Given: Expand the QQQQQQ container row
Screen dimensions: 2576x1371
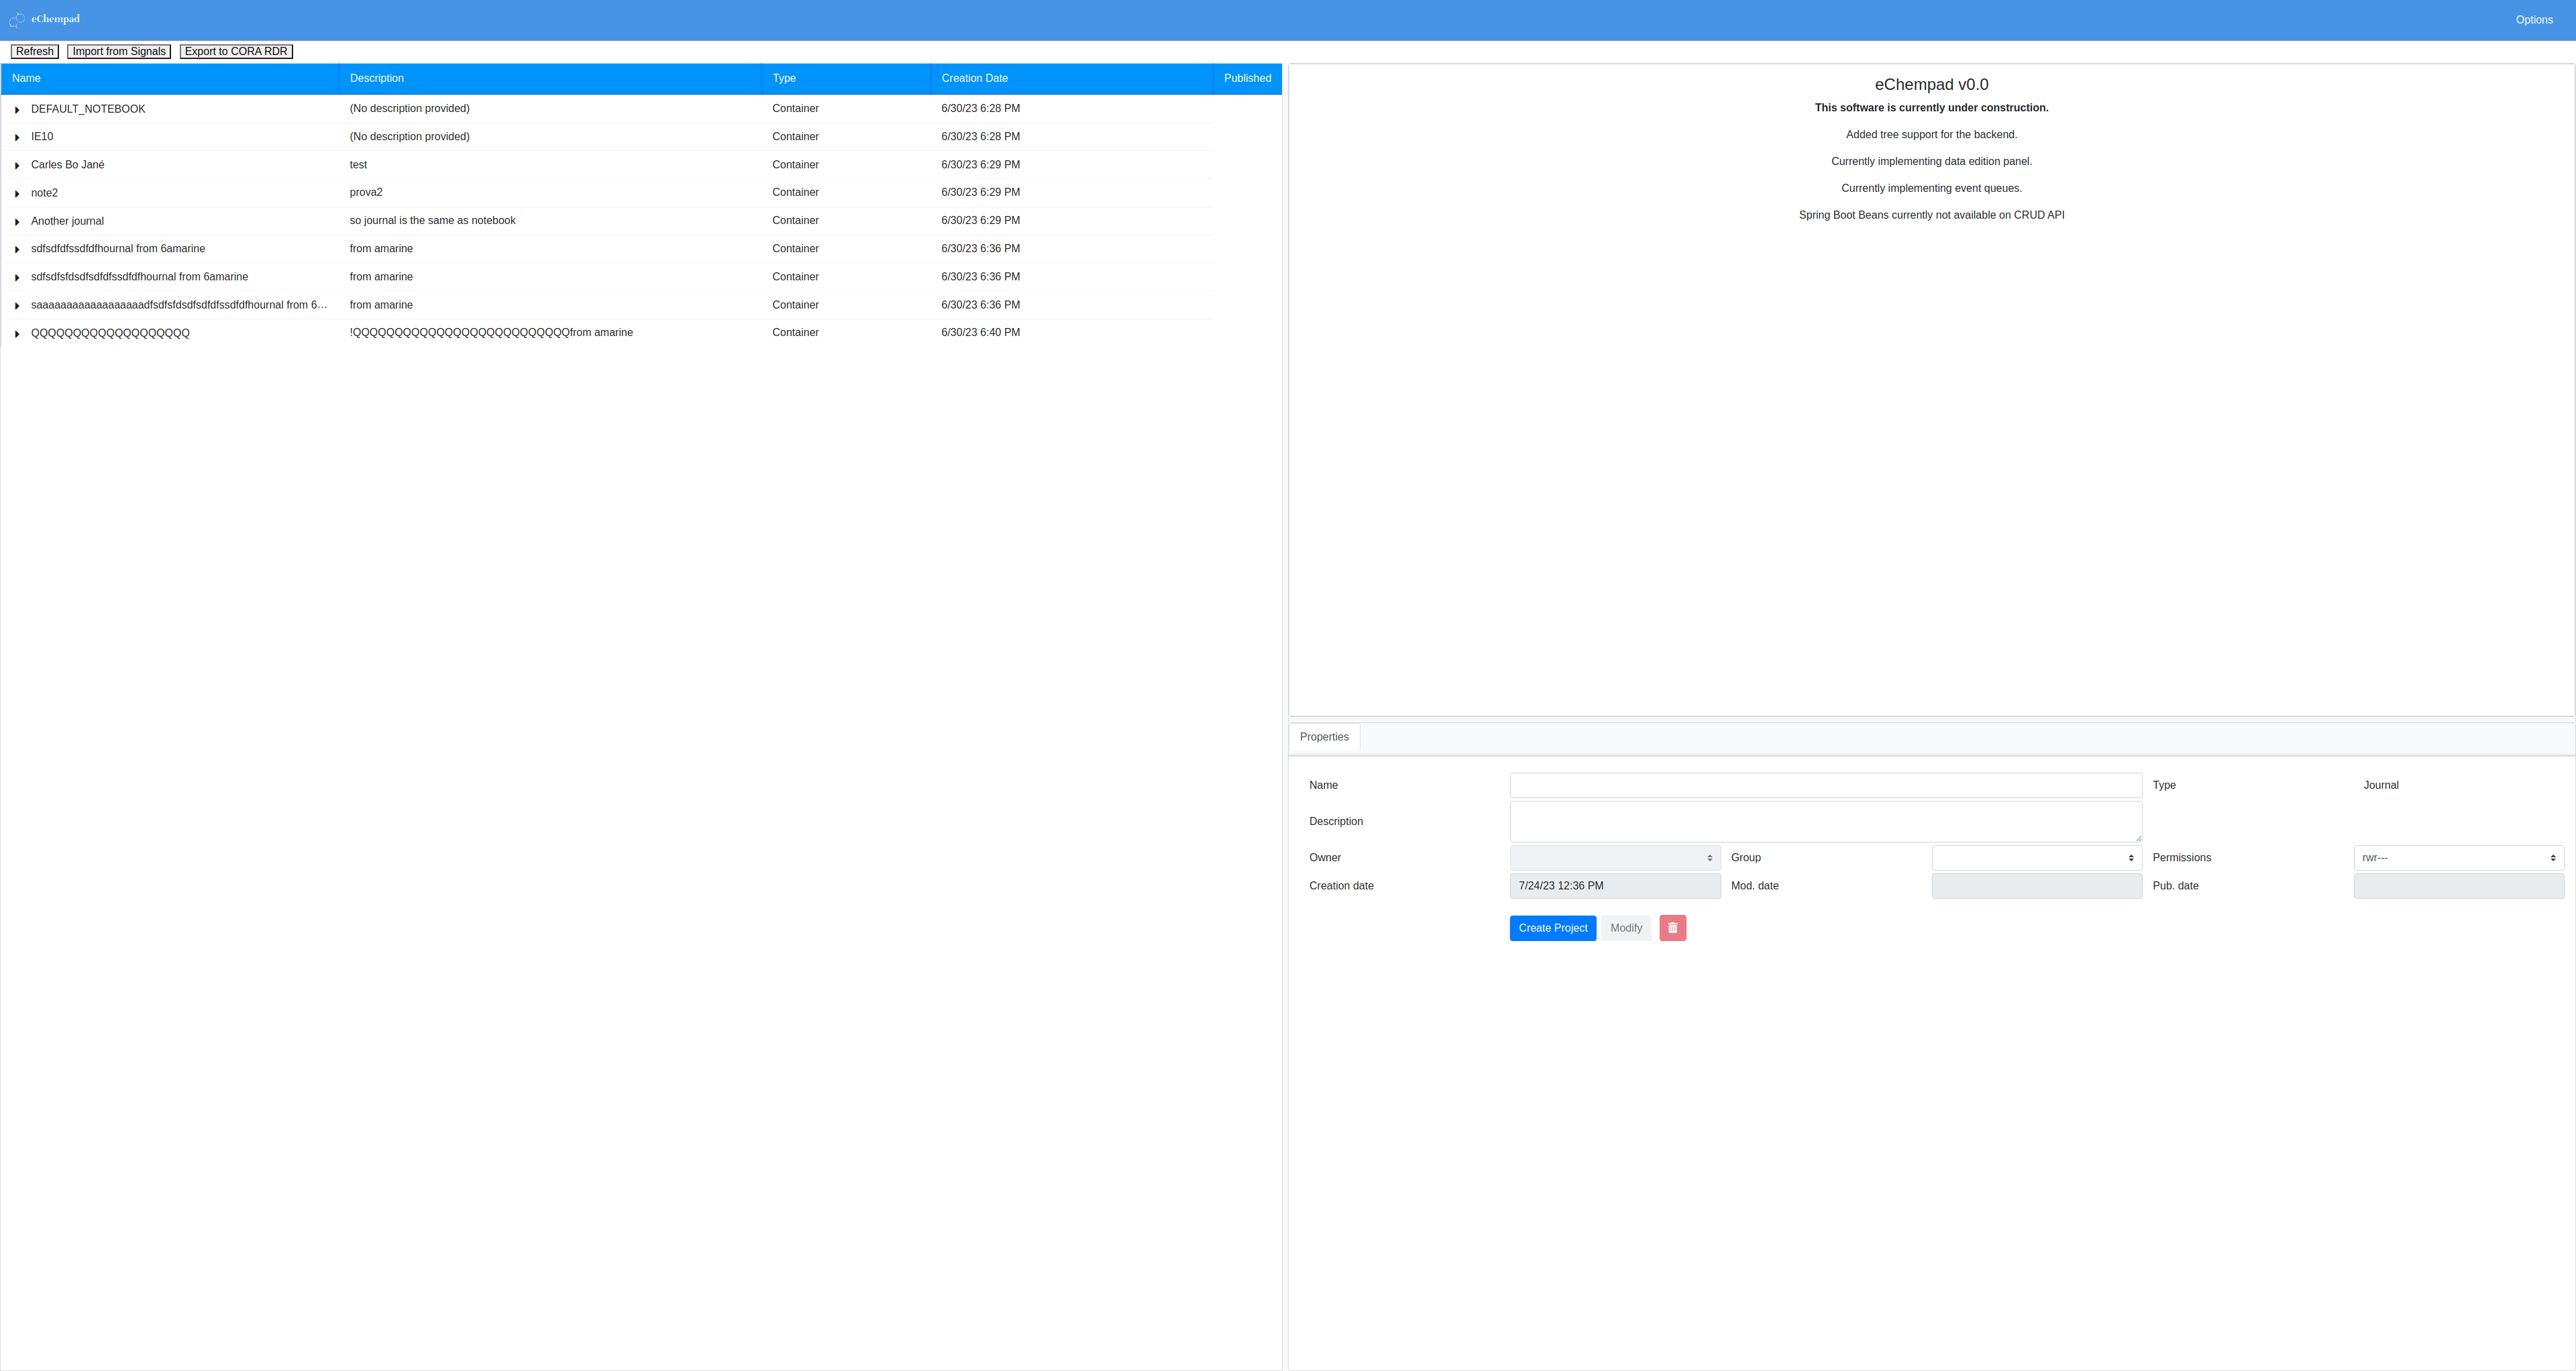Looking at the screenshot, I should click(x=17, y=333).
